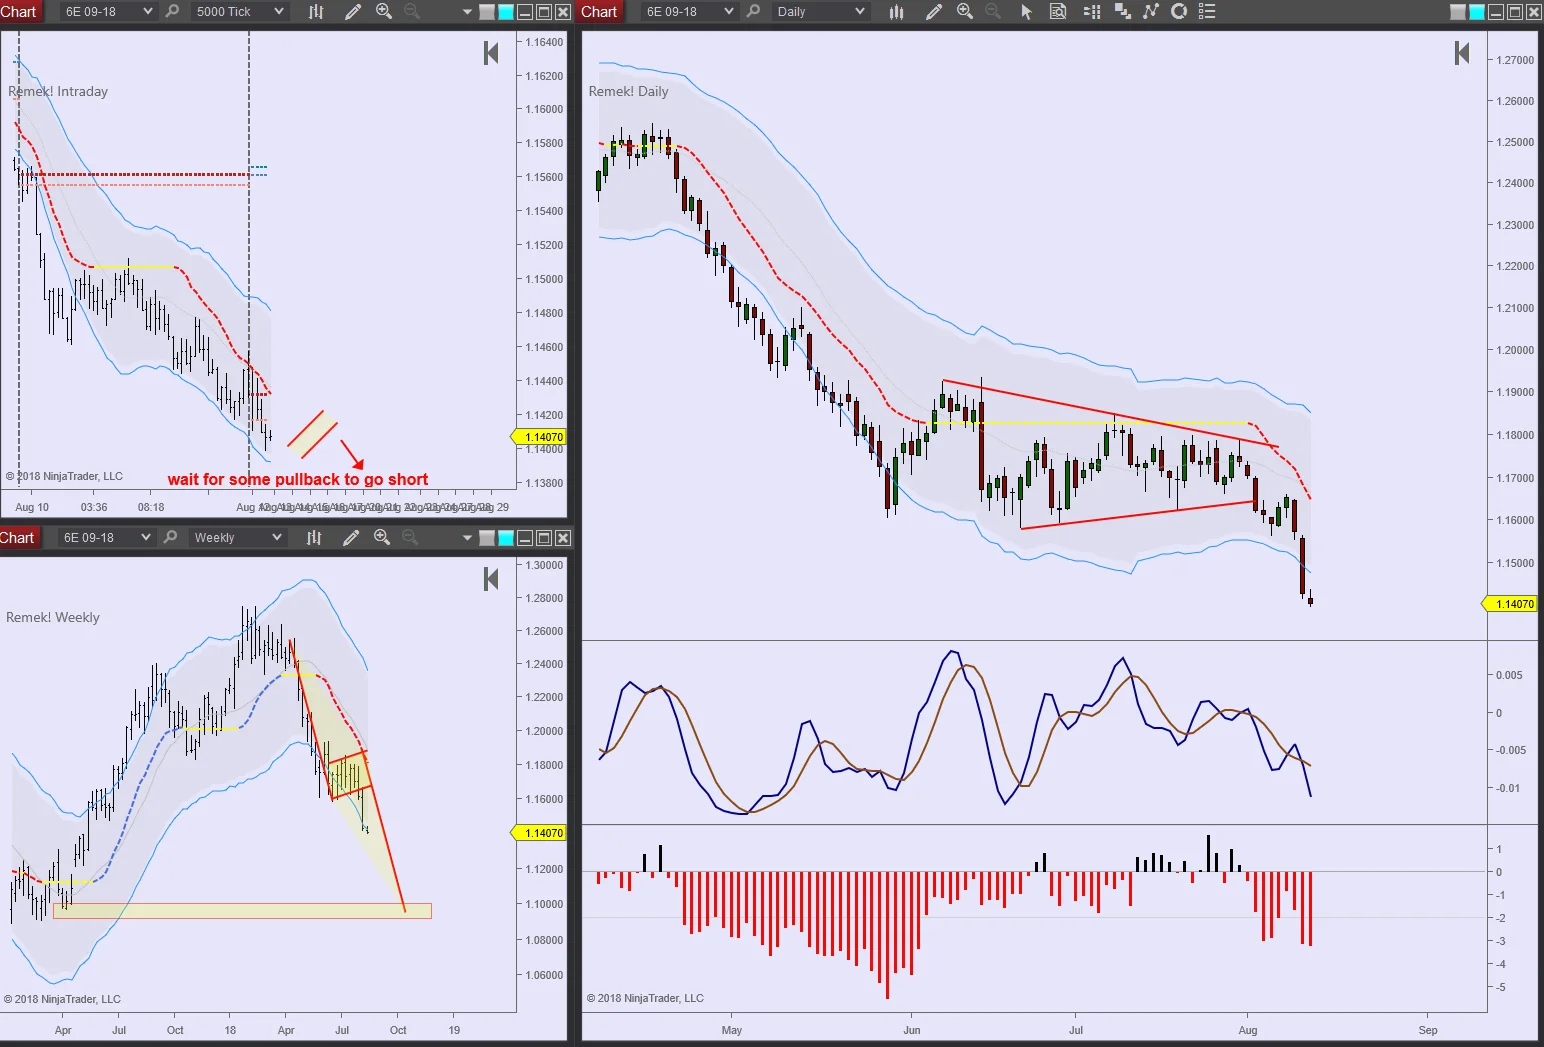The height and width of the screenshot is (1047, 1544).
Task: Click gray link swatch in intraday chart
Action: (487, 12)
